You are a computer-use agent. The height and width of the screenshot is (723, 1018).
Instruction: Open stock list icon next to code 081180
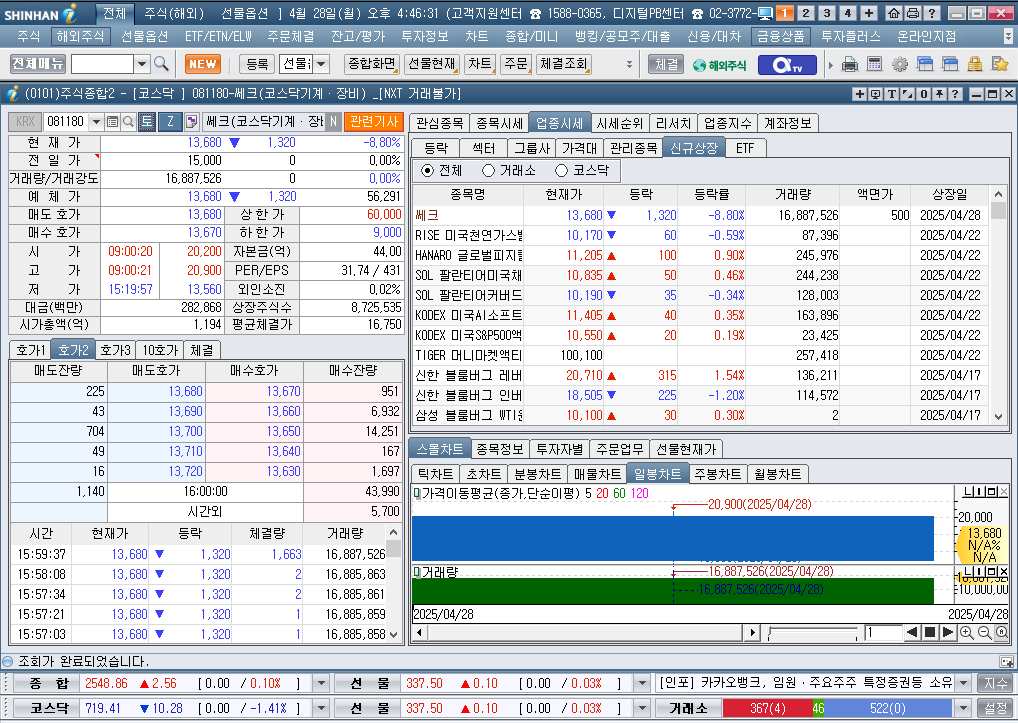pyautogui.click(x=112, y=121)
